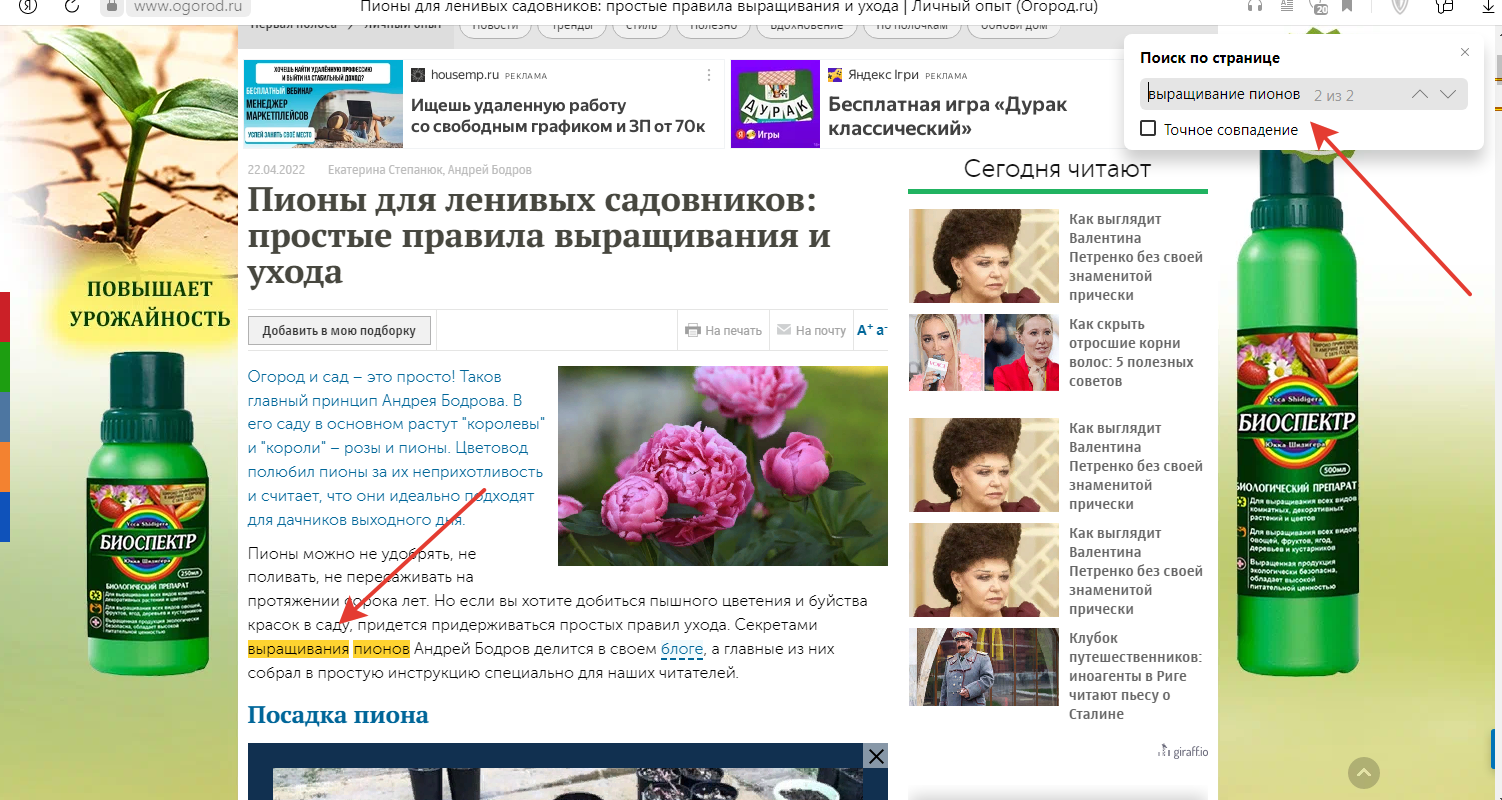Close the video ad with the X button
The image size is (1502, 800).
click(876, 757)
